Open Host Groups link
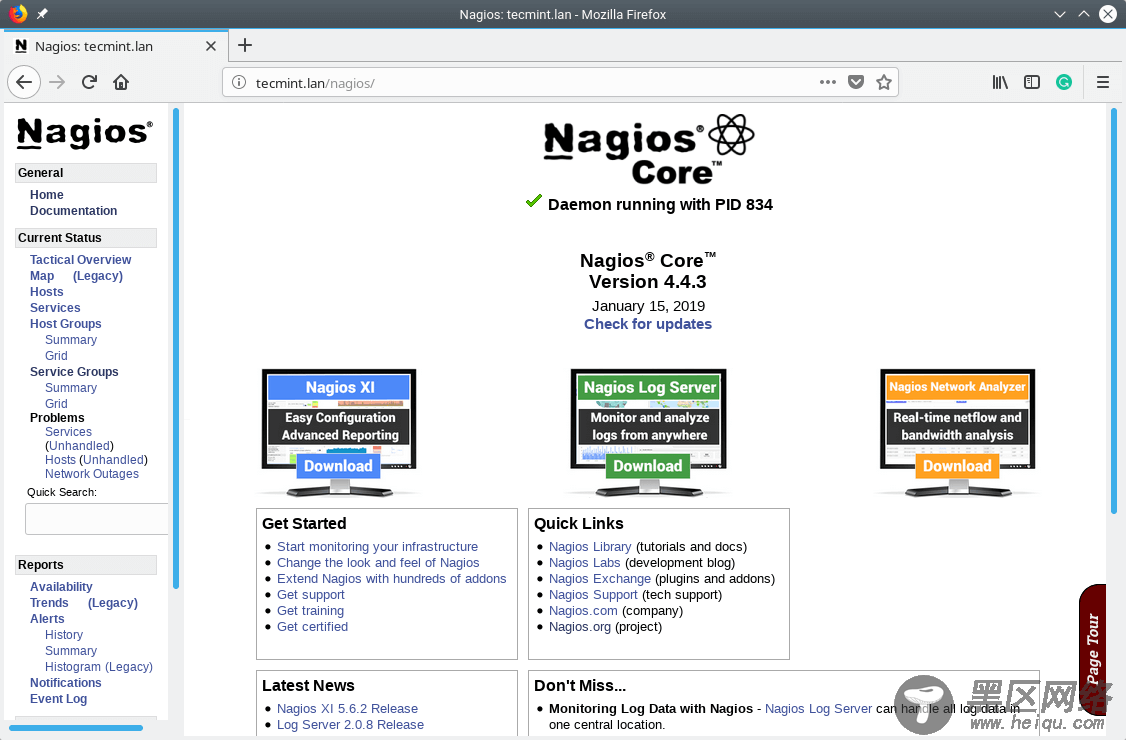This screenshot has width=1126, height=740. (65, 324)
